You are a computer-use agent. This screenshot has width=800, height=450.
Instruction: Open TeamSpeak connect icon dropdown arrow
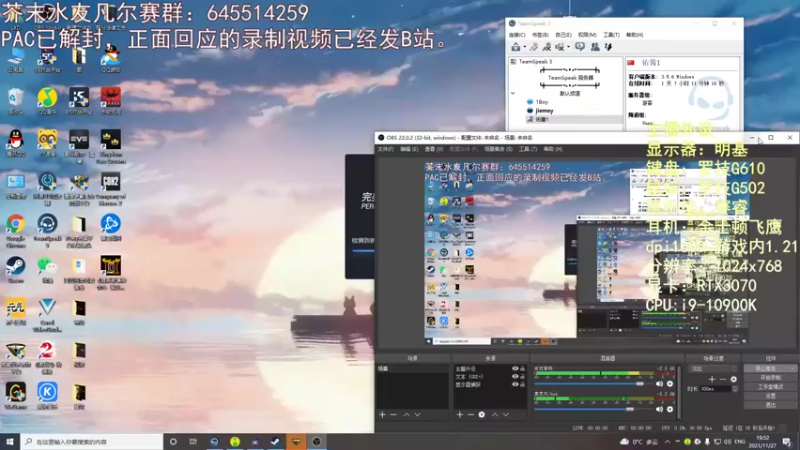click(x=524, y=47)
